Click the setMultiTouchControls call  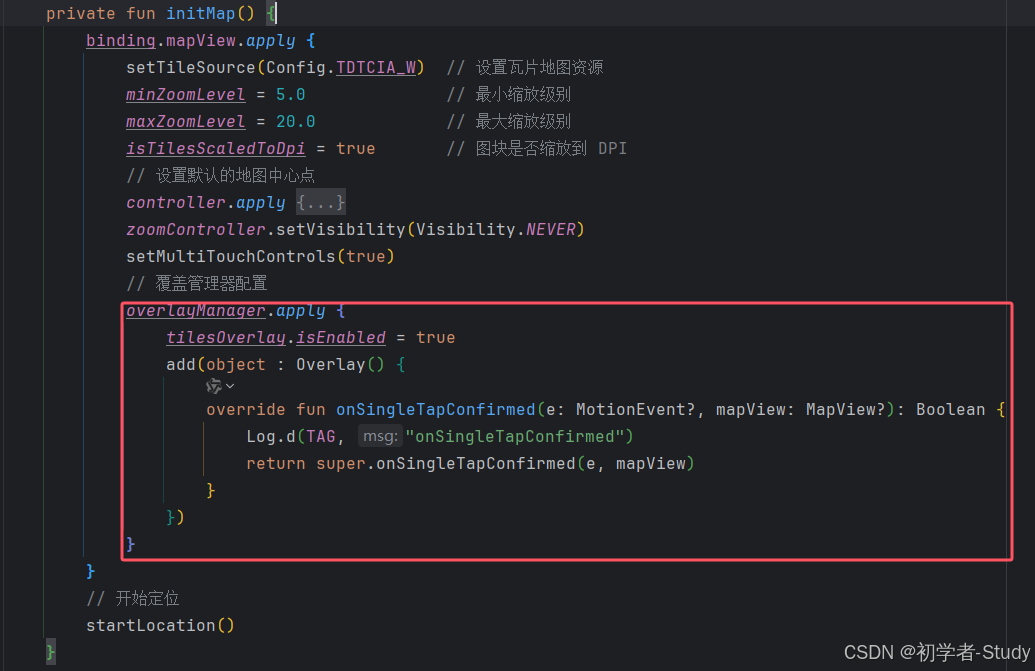pyautogui.click(x=231, y=256)
